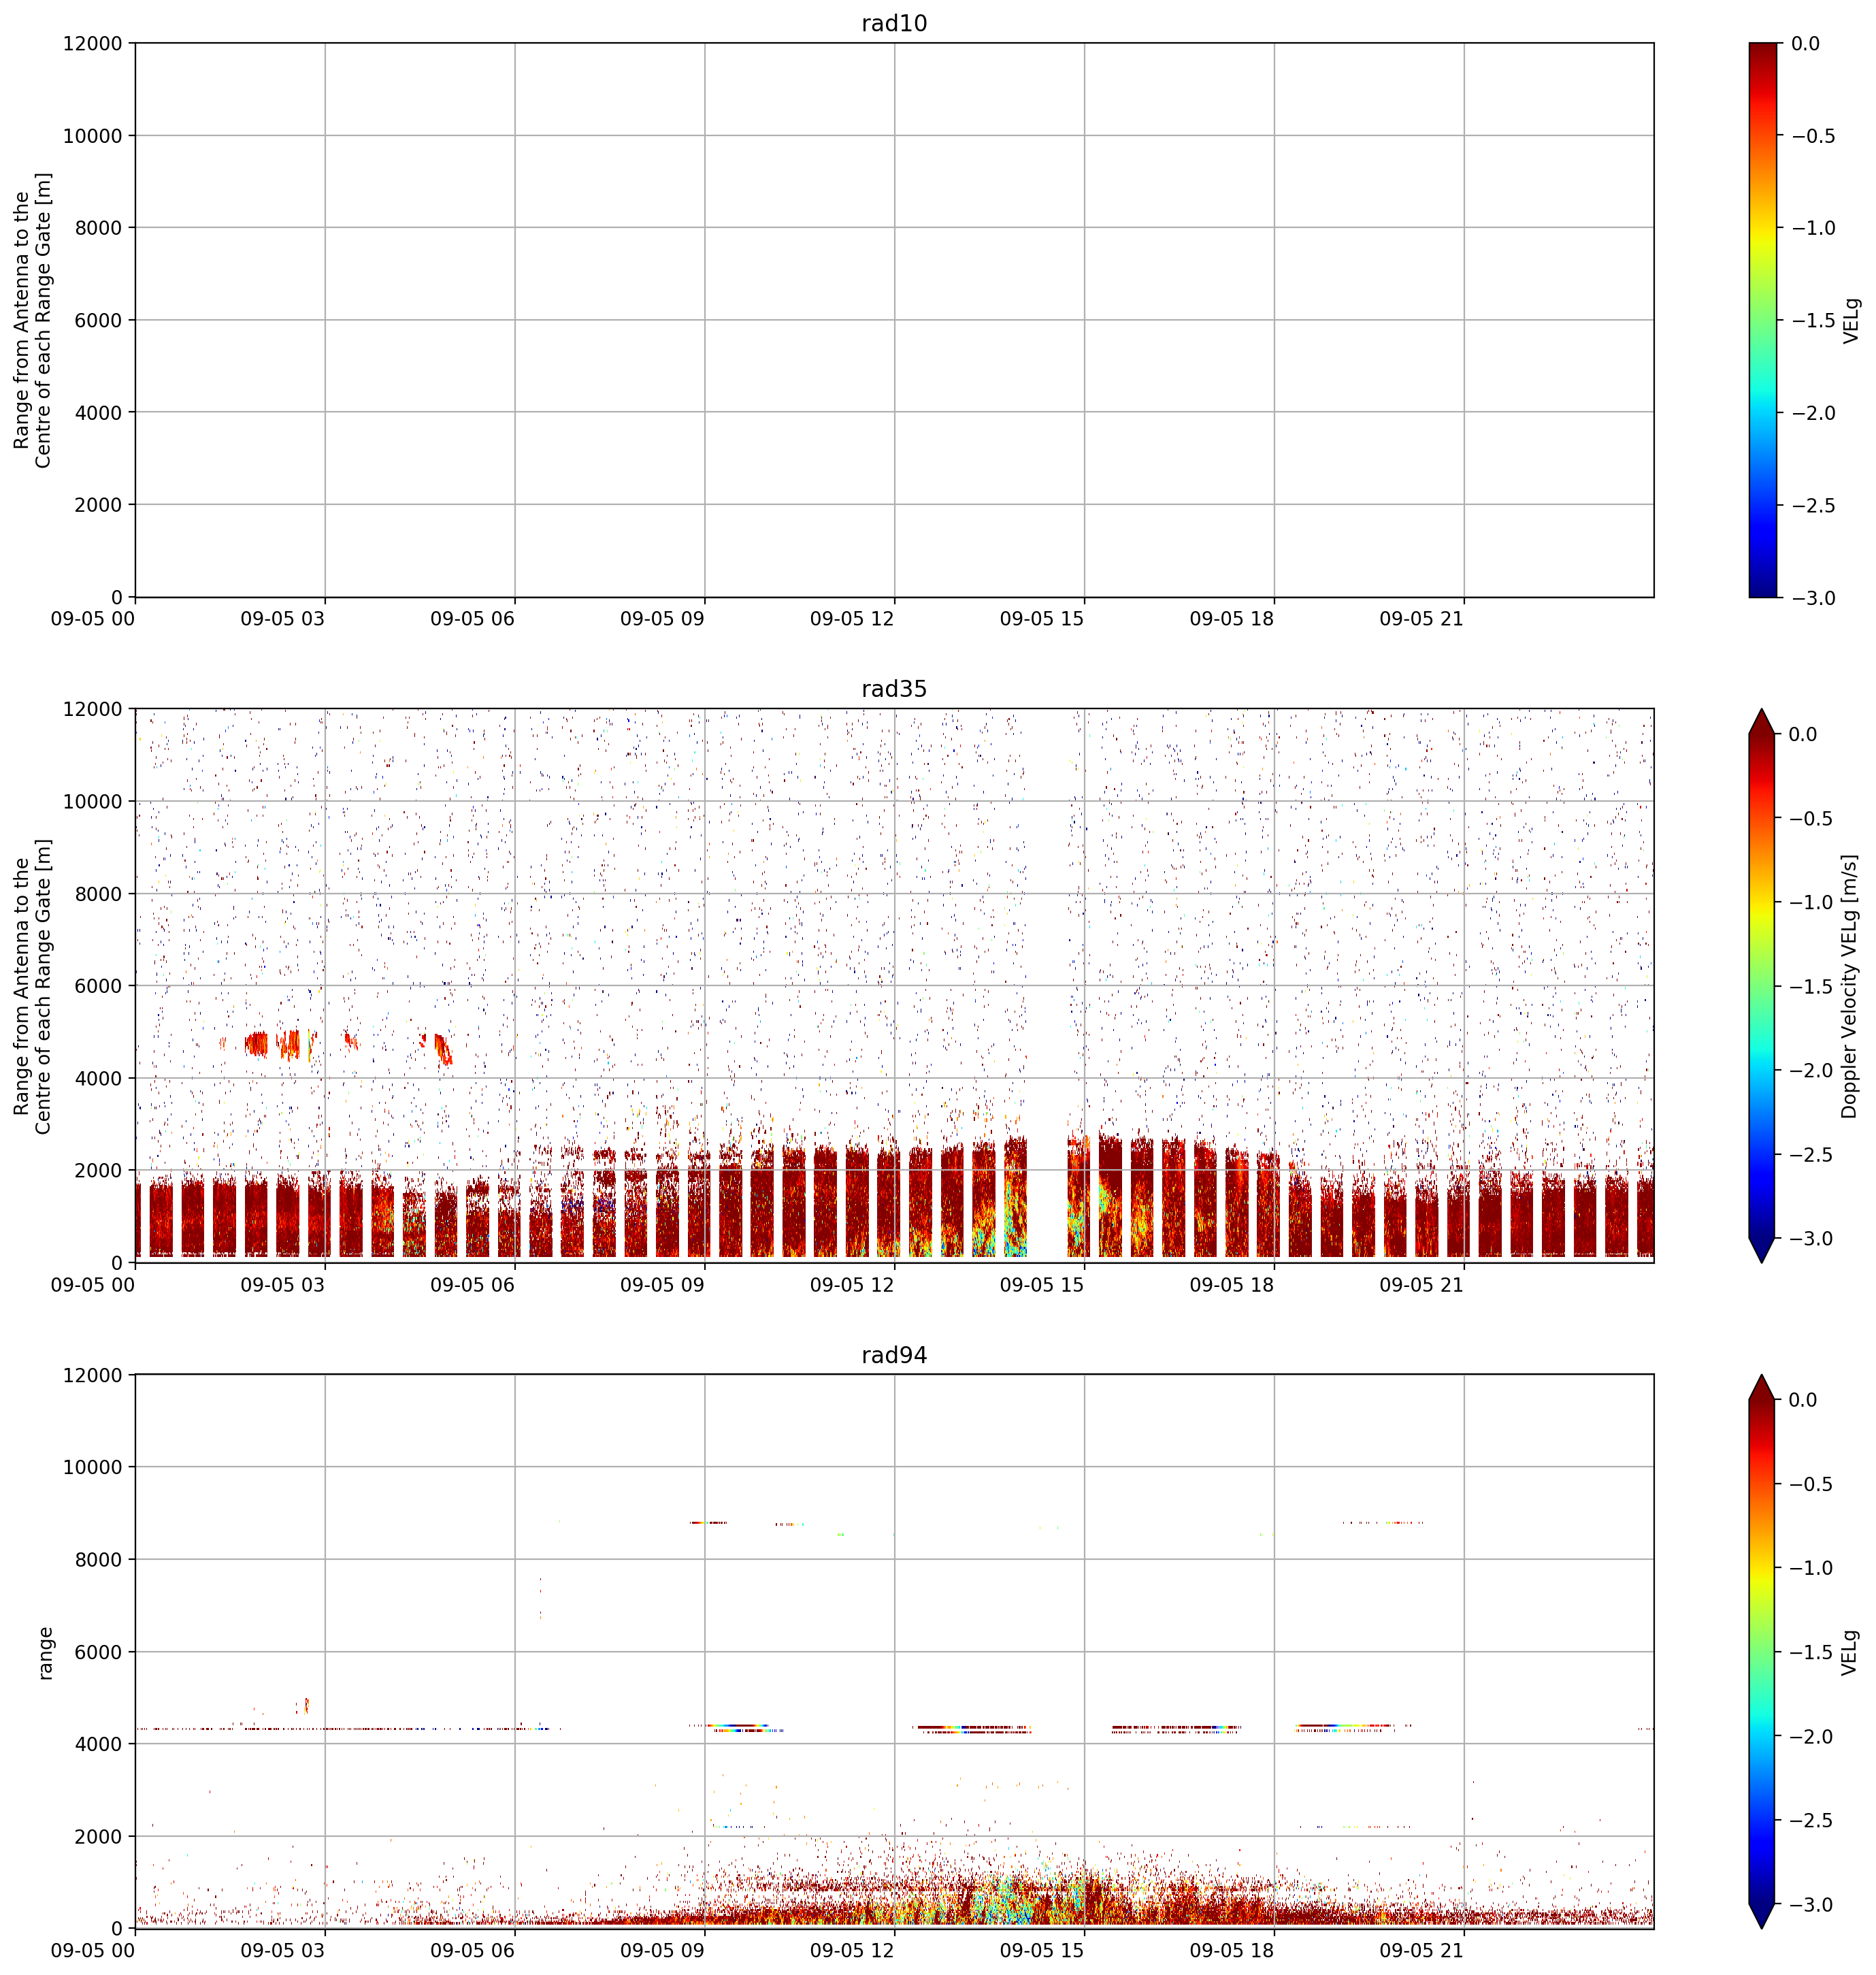Screen dimensions: 1876x1975
Task: Click the rad10 panel's velocity colorbar
Action: (1764, 320)
